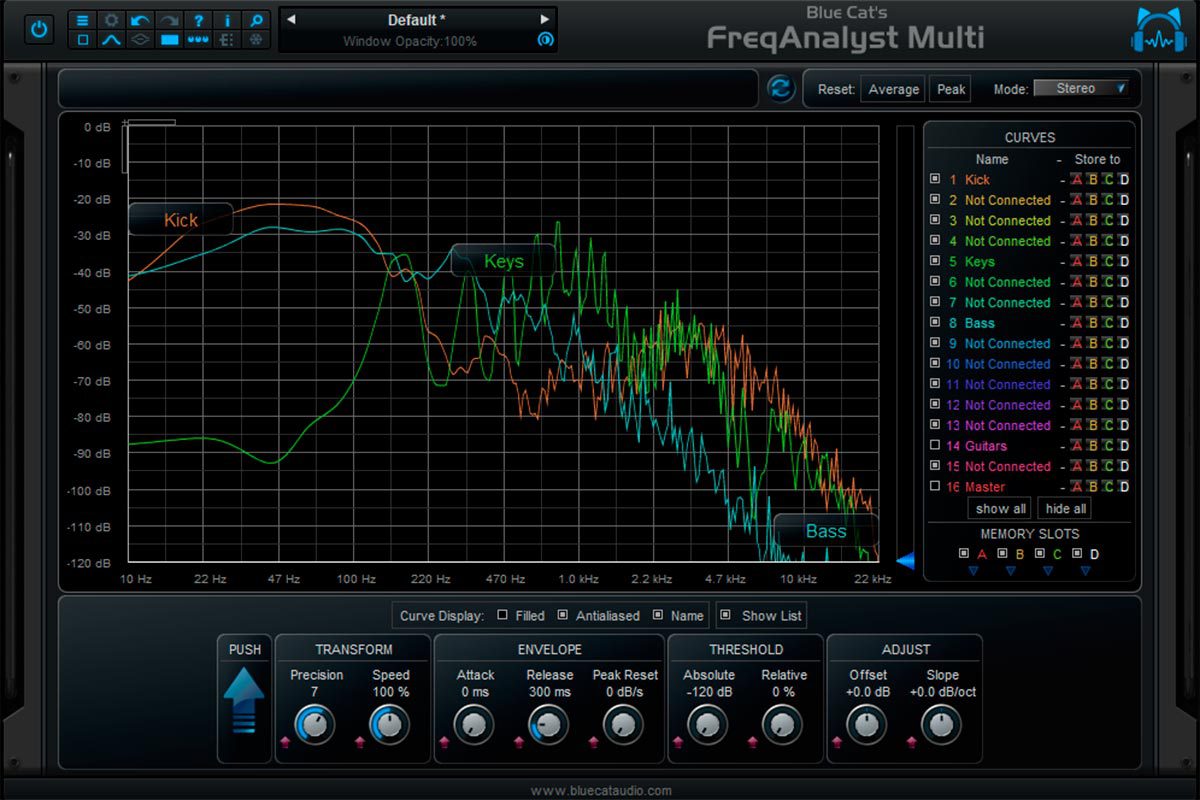Click the redo arrow icon
1200x800 pixels.
[170, 20]
